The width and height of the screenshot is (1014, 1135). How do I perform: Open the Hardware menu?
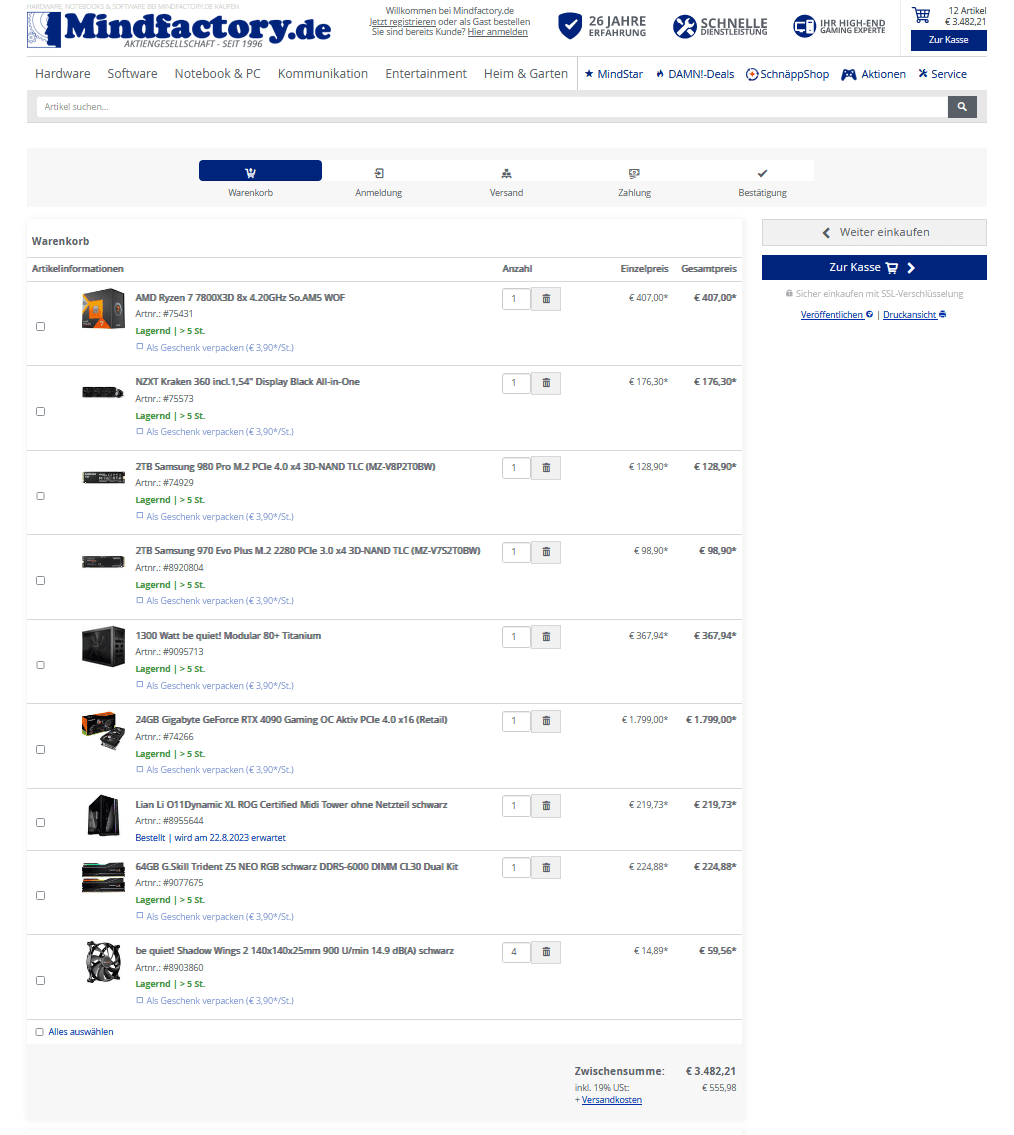coord(63,74)
